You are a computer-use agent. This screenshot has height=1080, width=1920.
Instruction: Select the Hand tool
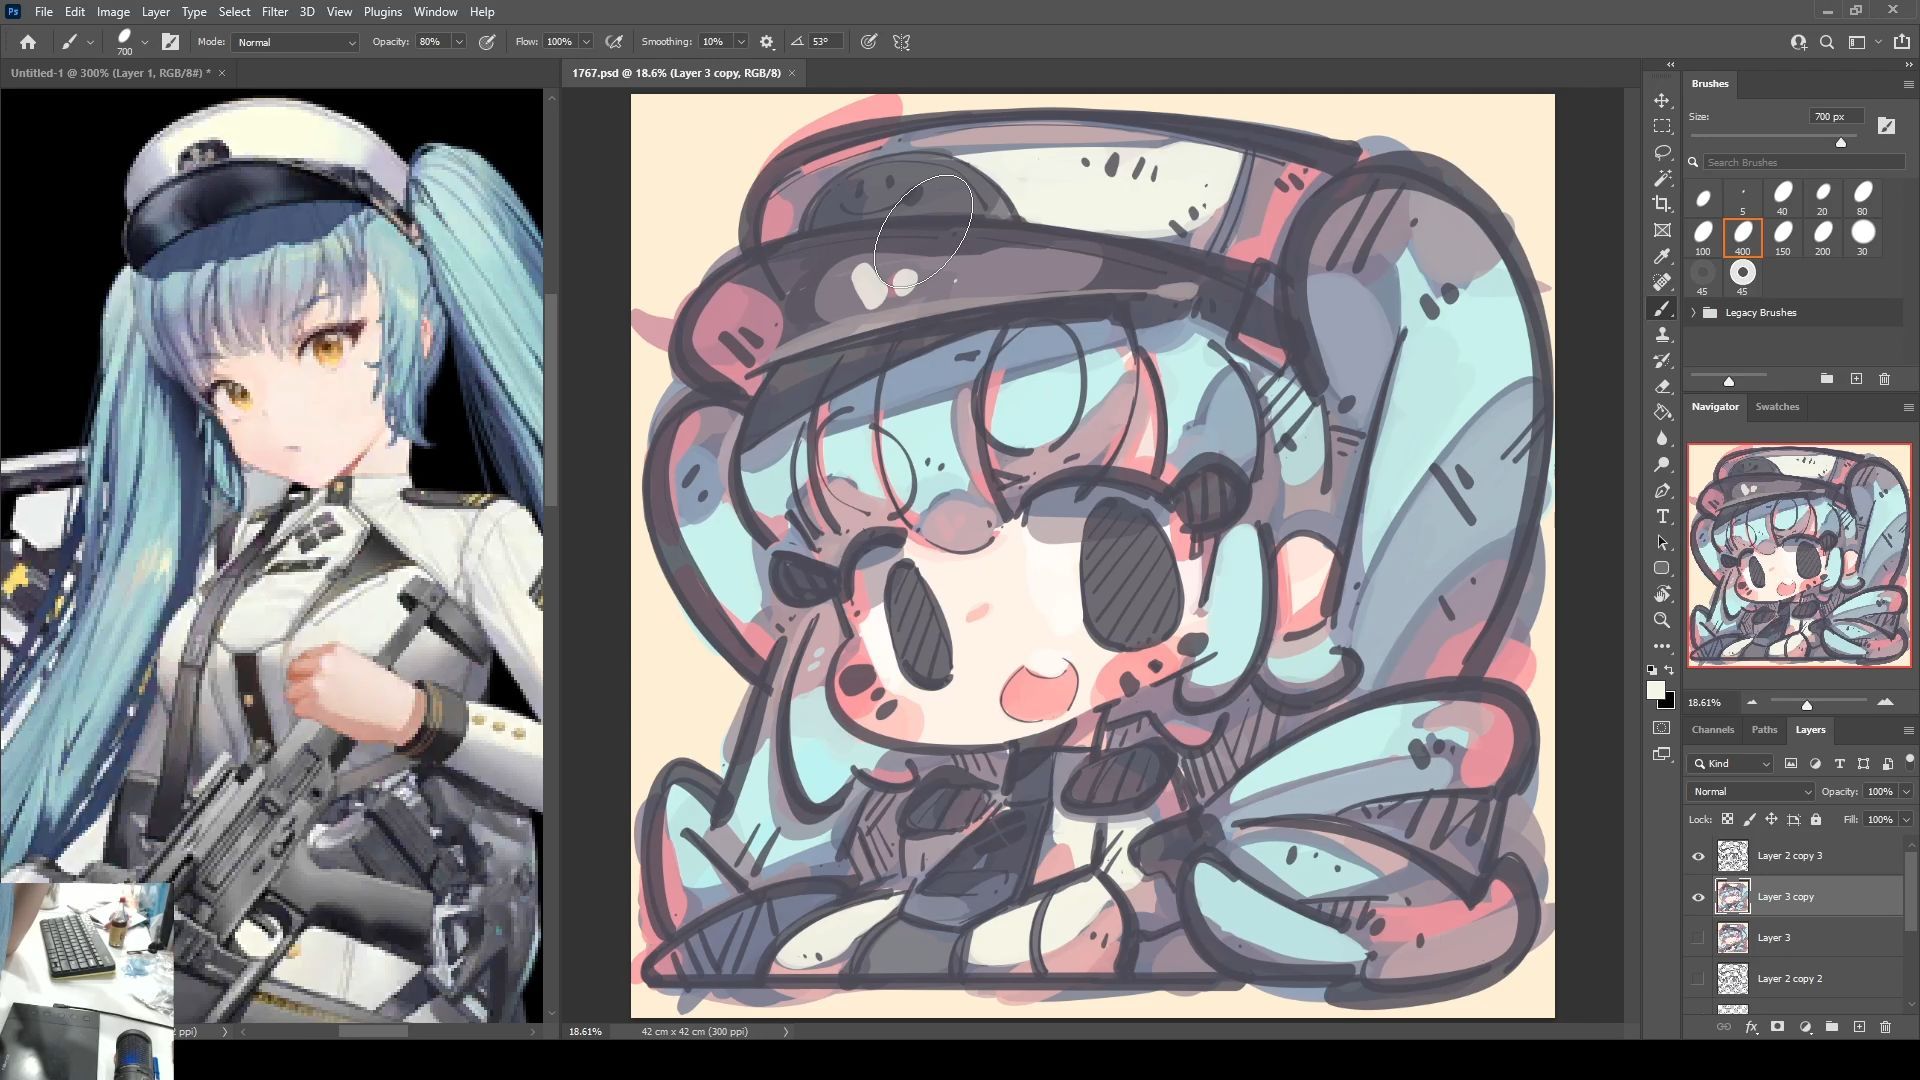pos(1662,594)
